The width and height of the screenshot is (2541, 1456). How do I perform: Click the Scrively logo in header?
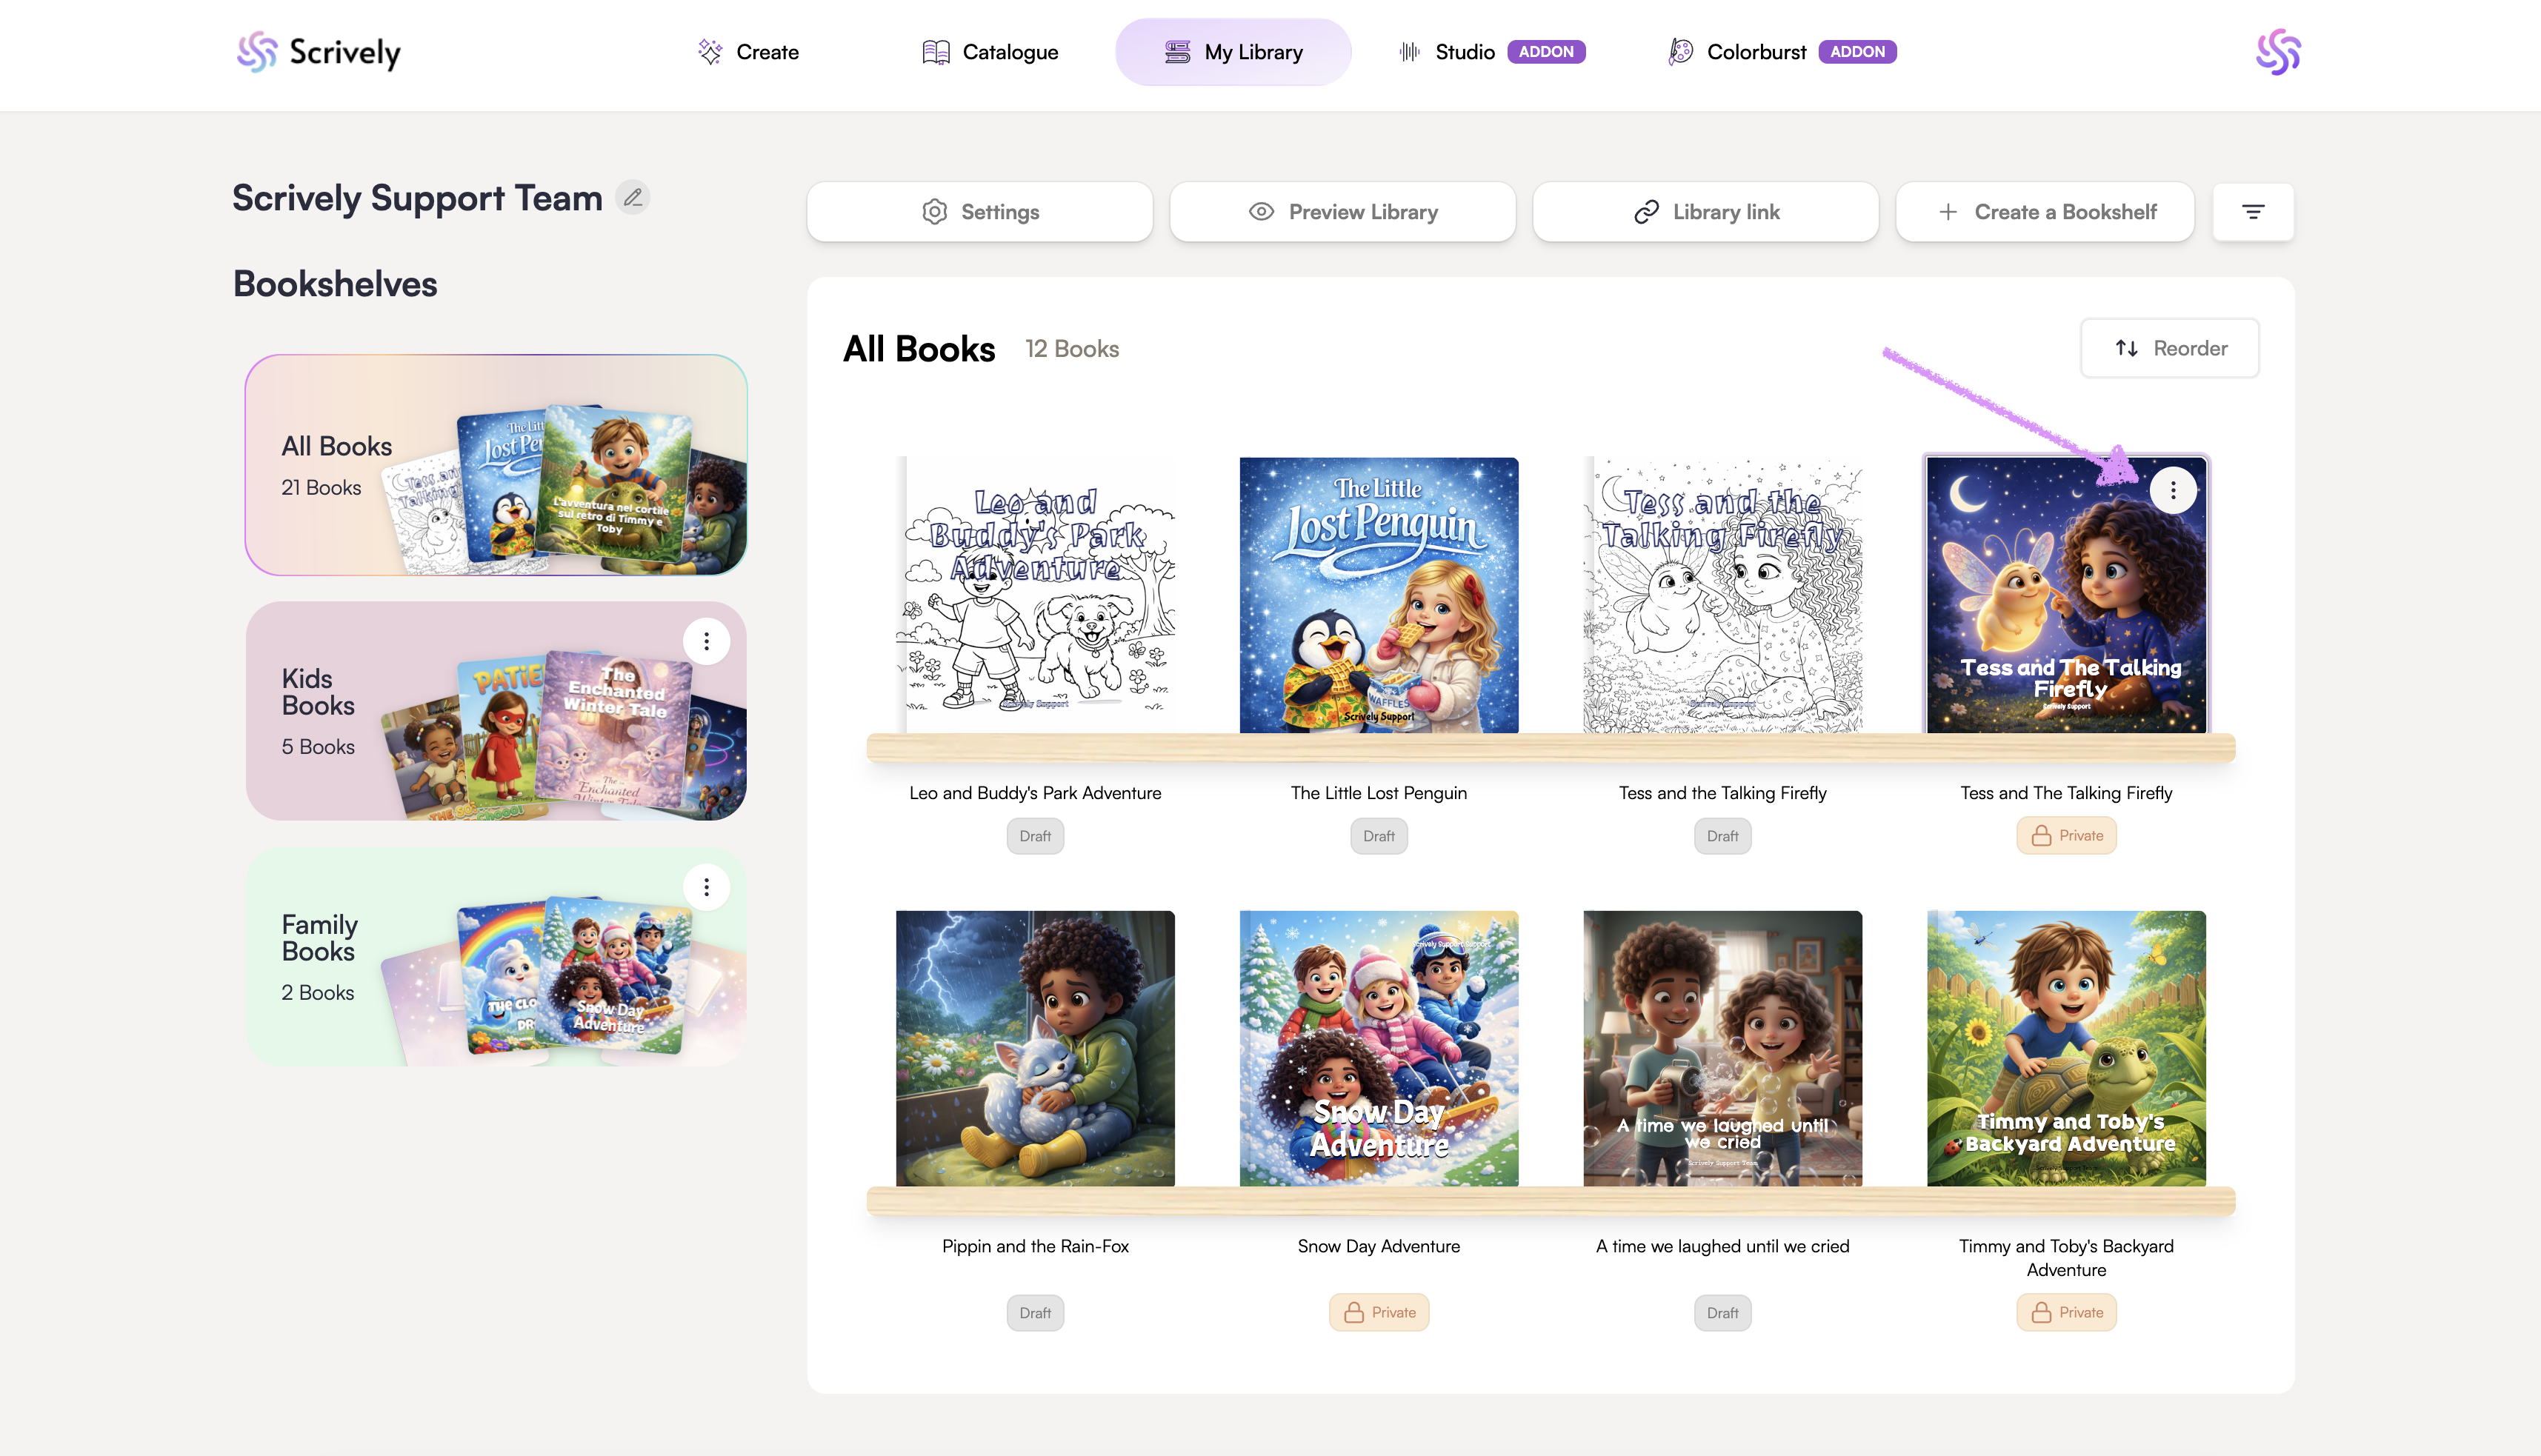[319, 52]
